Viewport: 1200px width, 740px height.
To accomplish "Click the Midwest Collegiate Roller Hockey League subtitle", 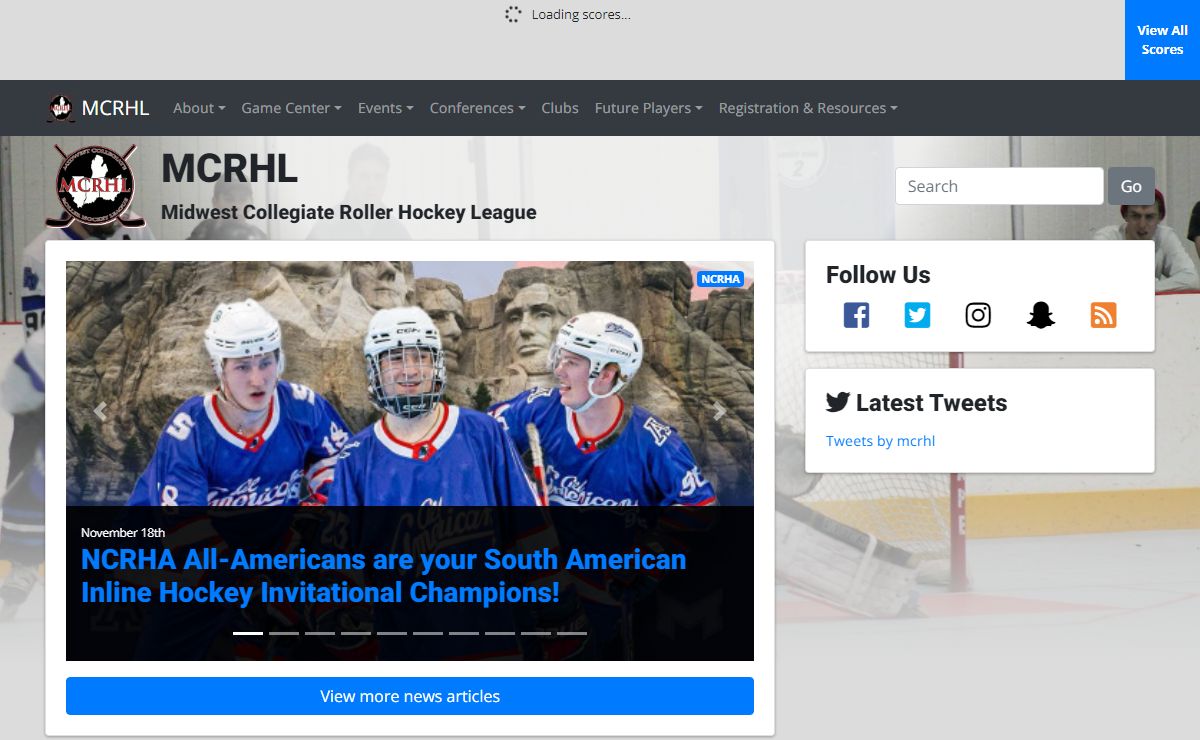I will point(349,212).
